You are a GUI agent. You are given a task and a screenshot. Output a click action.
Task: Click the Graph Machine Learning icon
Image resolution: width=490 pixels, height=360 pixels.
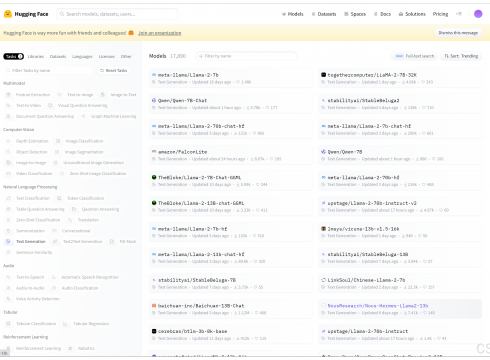click(83, 116)
